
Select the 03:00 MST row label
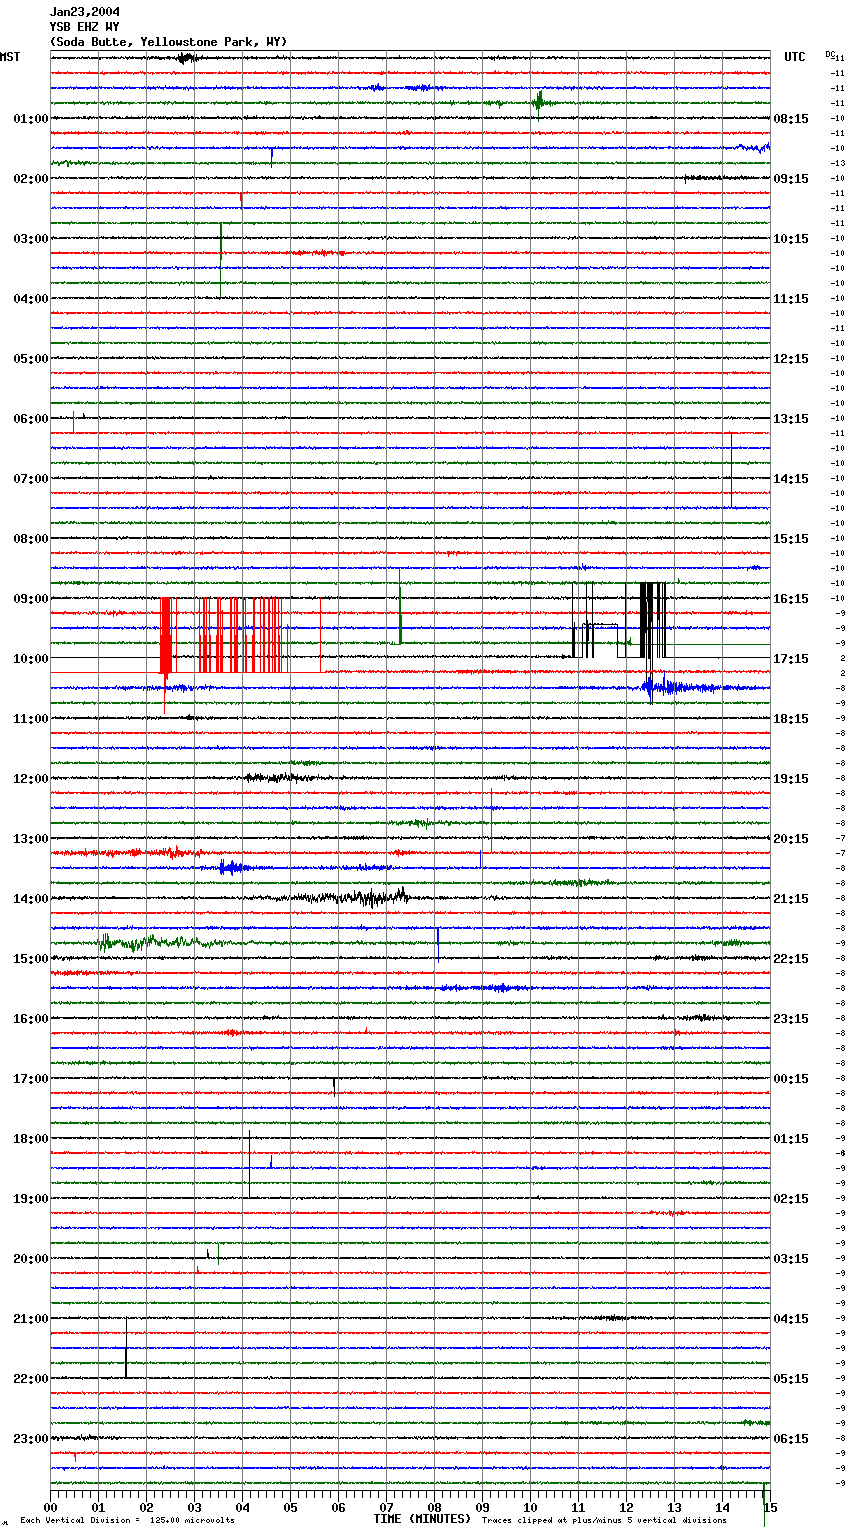(30, 239)
